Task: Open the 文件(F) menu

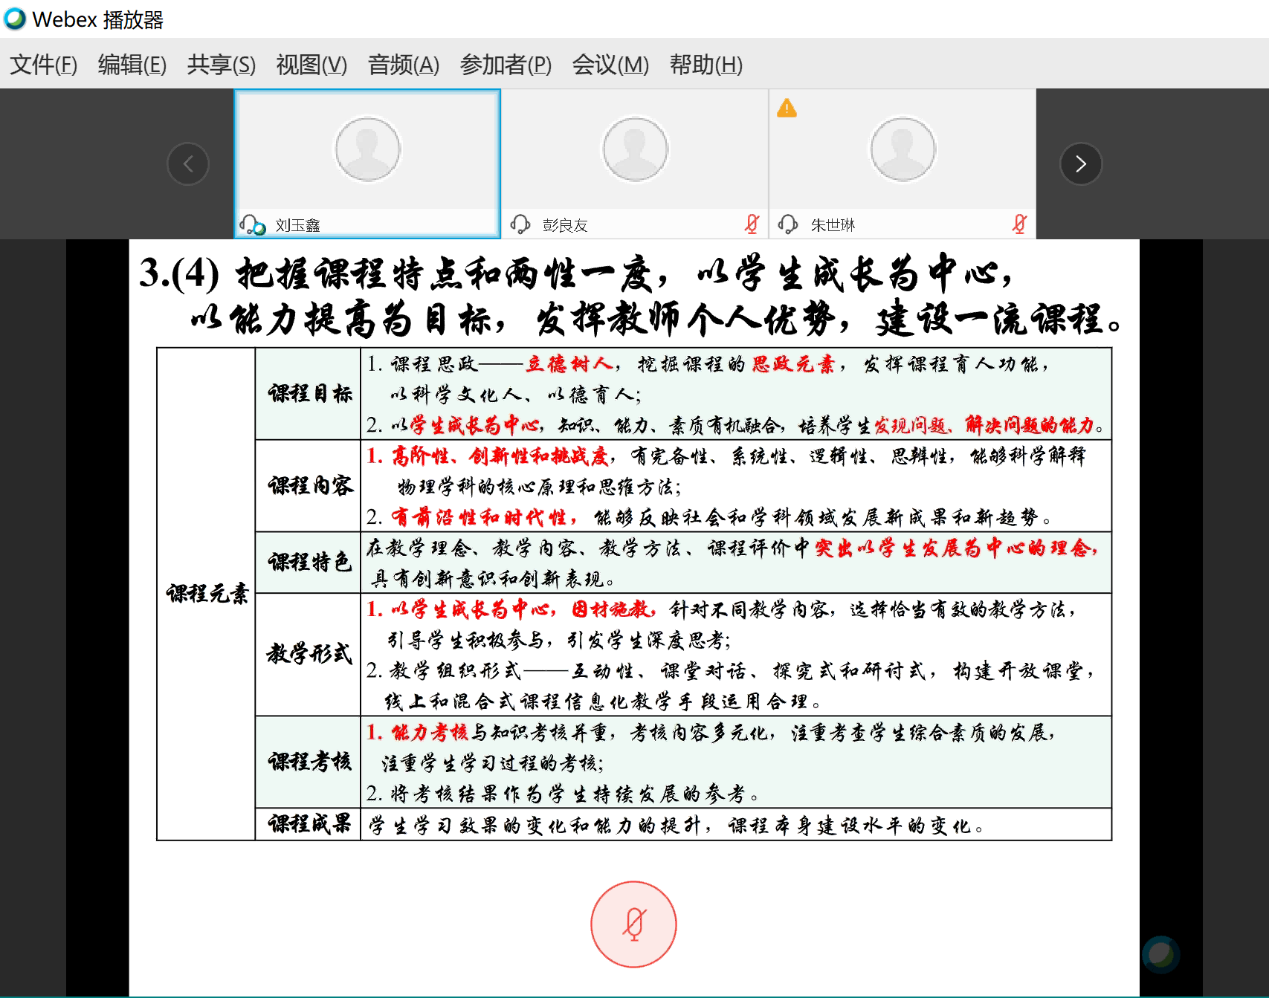Action: coord(43,65)
